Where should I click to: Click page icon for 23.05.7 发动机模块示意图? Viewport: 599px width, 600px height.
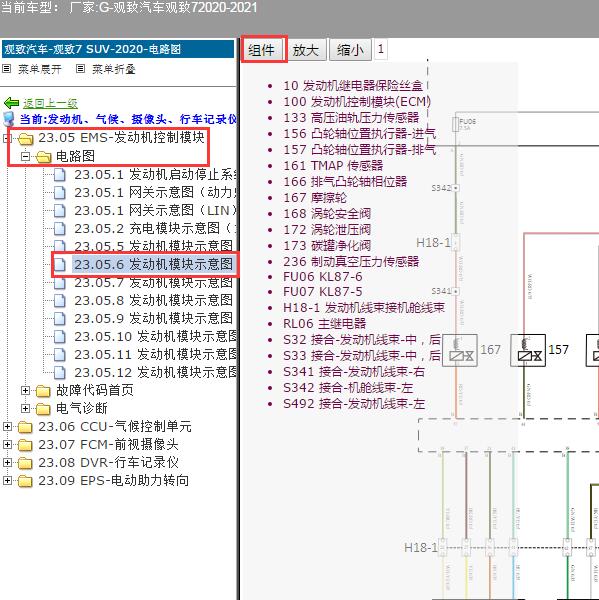[60, 283]
